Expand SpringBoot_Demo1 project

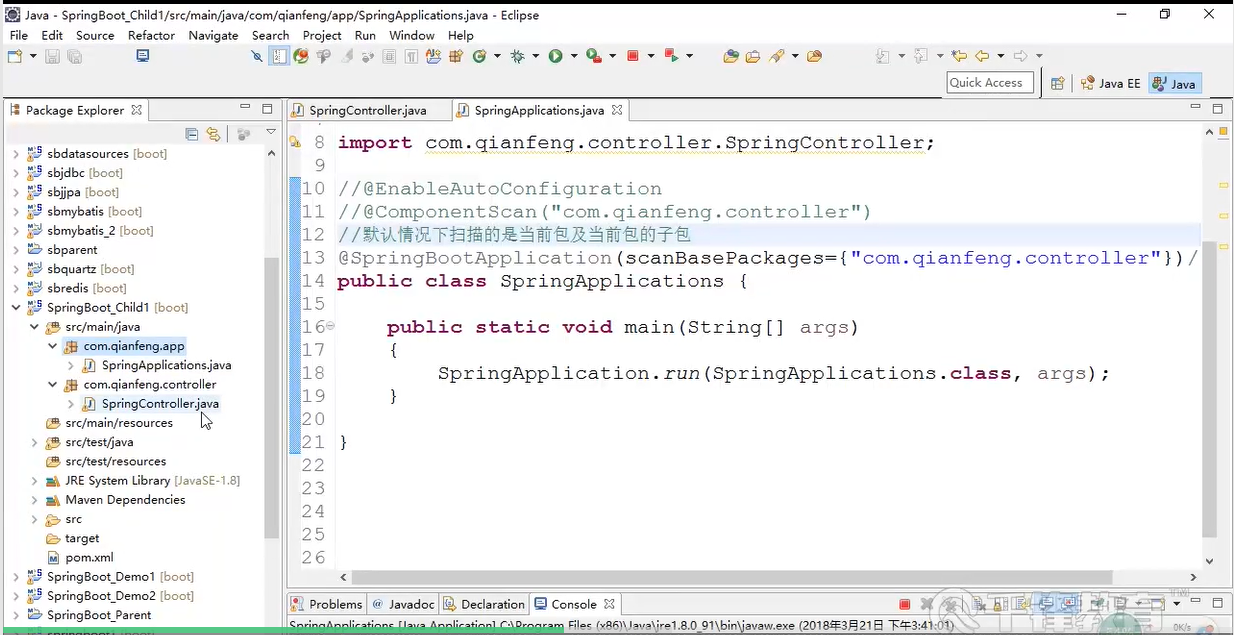point(15,577)
